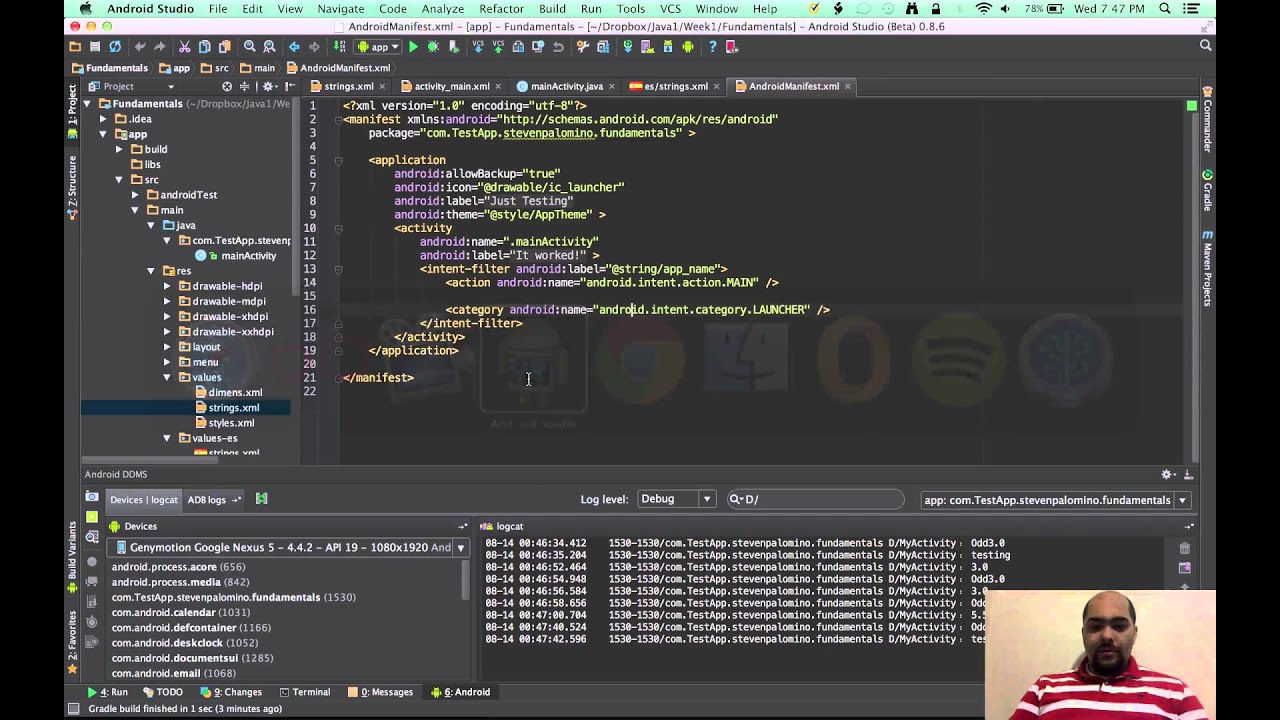Open the logcat app filter dropdown
Viewport: 1280px width, 720px height.
[x=1055, y=500]
